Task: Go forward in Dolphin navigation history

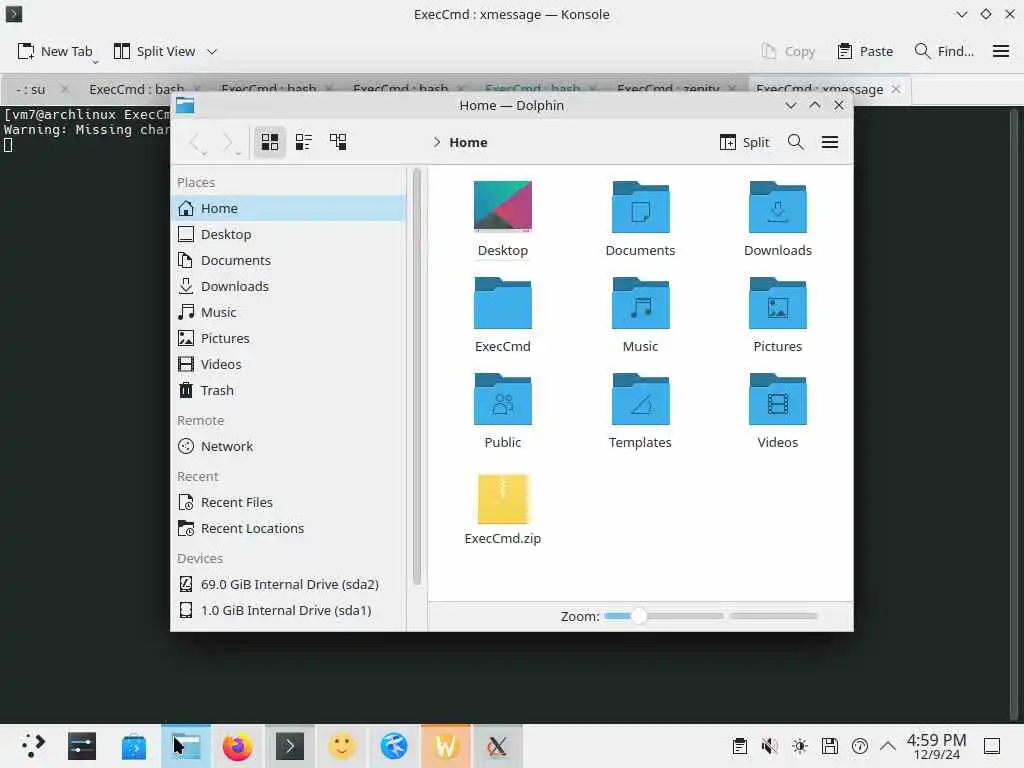Action: click(229, 142)
